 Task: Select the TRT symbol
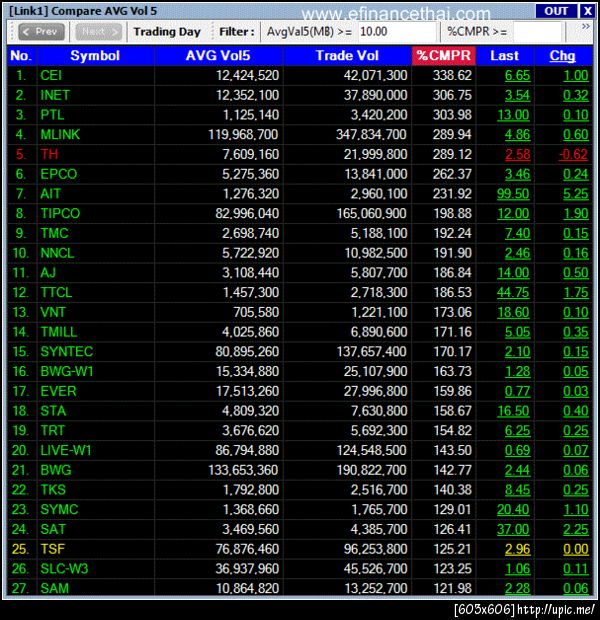coord(52,431)
